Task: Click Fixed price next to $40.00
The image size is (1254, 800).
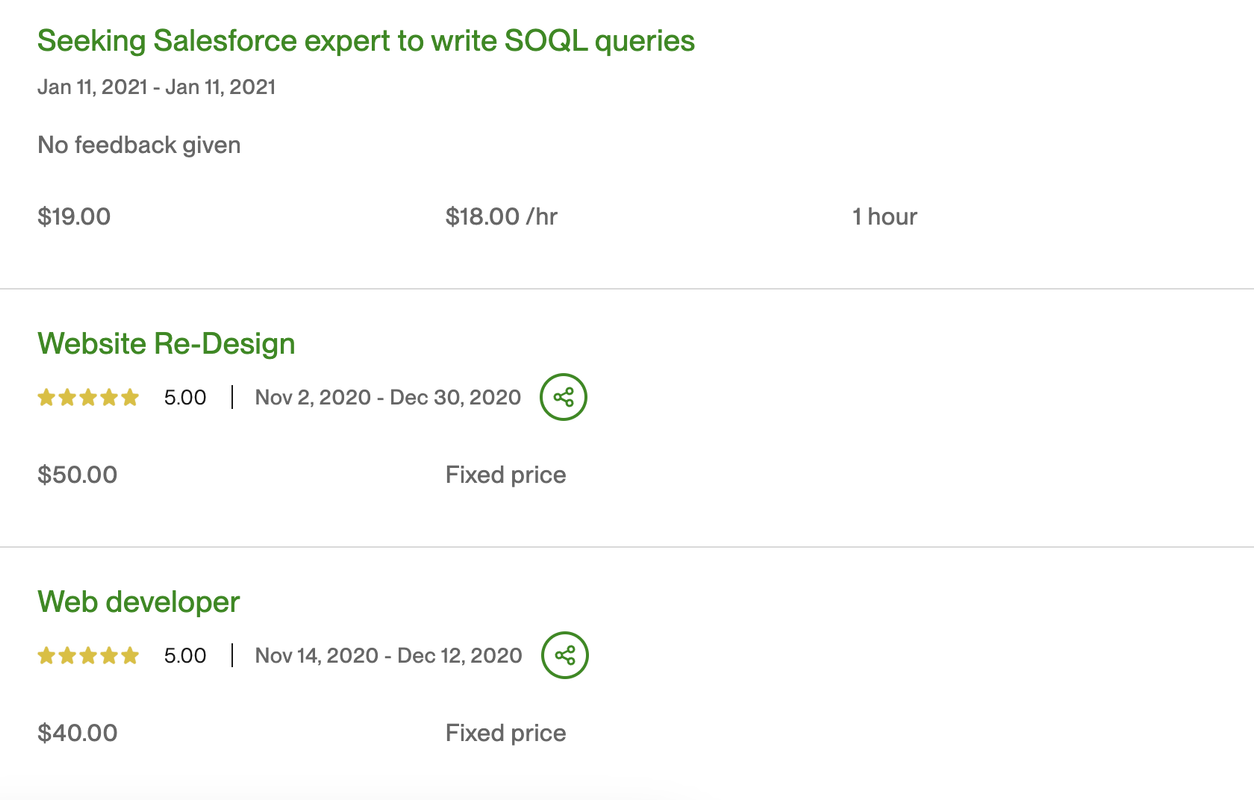Action: pyautogui.click(x=505, y=733)
